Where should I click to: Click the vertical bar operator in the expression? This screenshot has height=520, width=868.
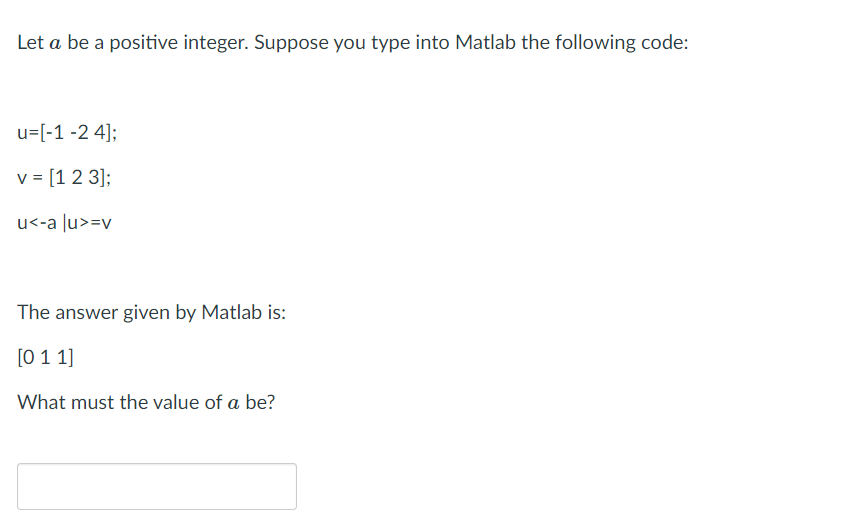point(65,223)
